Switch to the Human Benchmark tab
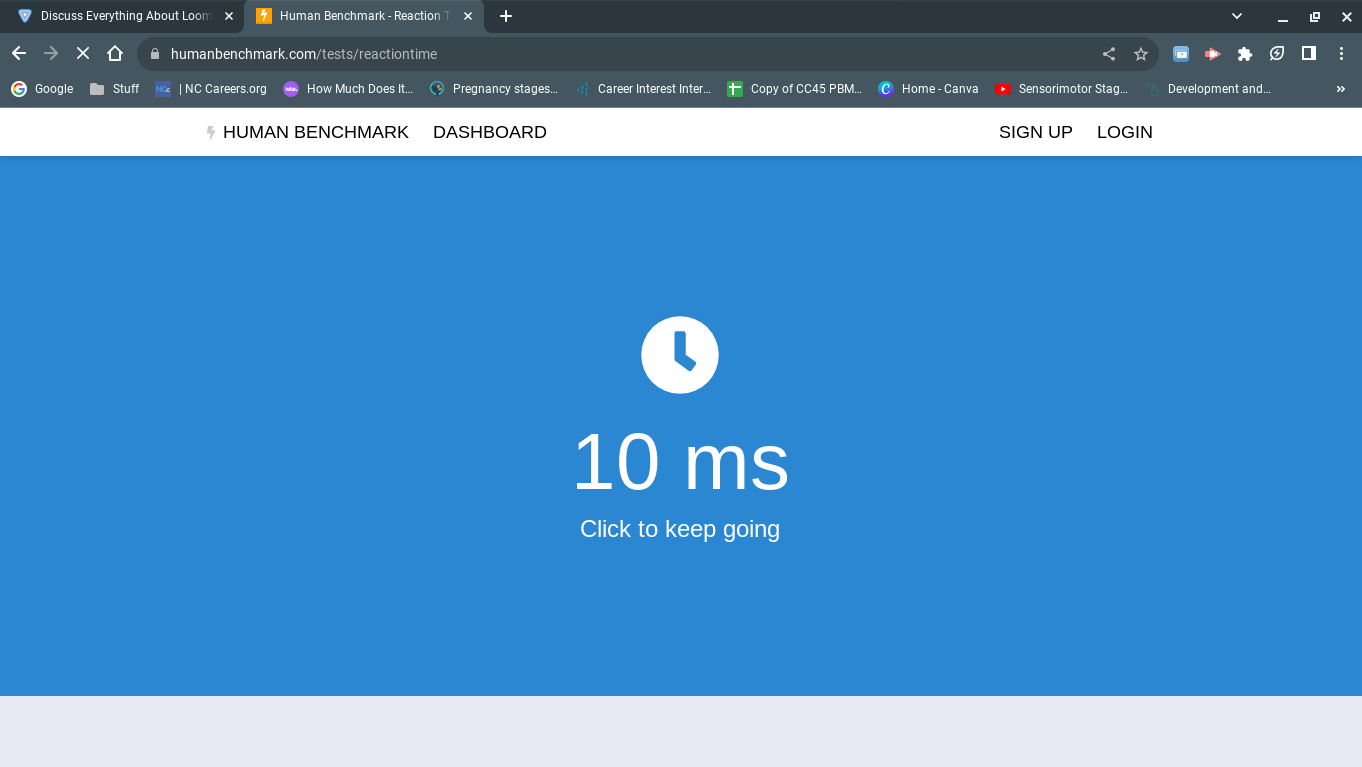Image resolution: width=1362 pixels, height=767 pixels. point(360,16)
